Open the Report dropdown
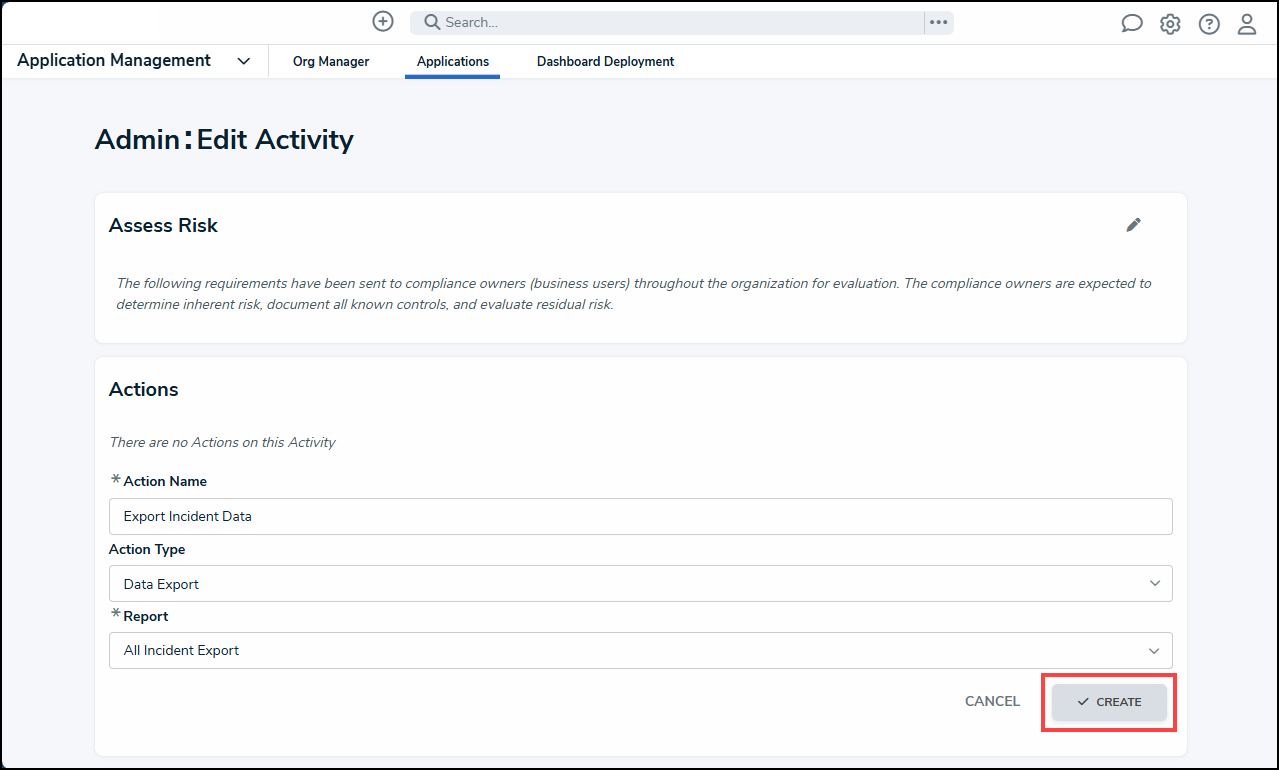The width and height of the screenshot is (1279, 770). point(640,650)
